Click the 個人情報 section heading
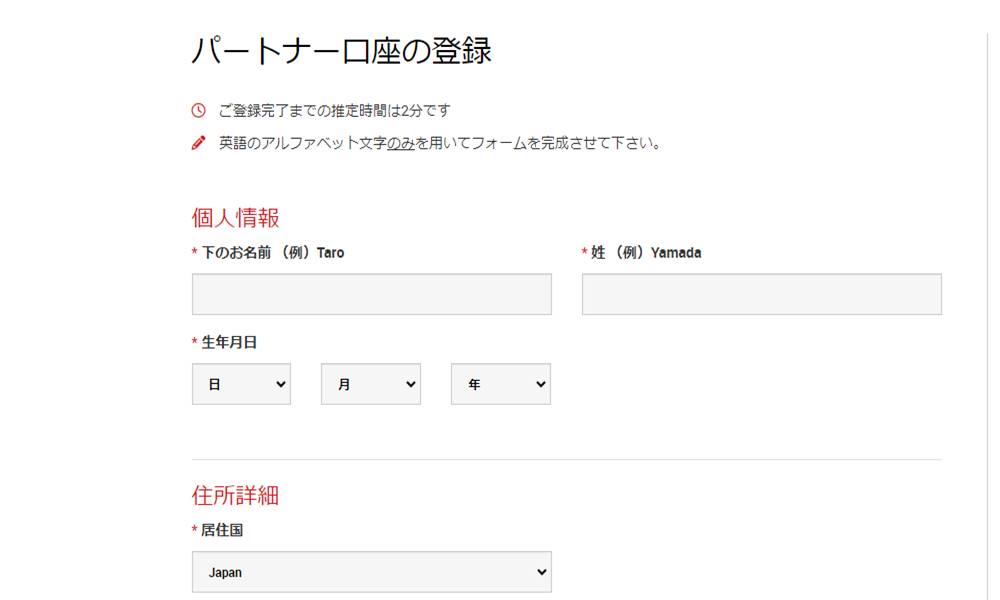Viewport: 1000px width, 600px height. tap(234, 217)
